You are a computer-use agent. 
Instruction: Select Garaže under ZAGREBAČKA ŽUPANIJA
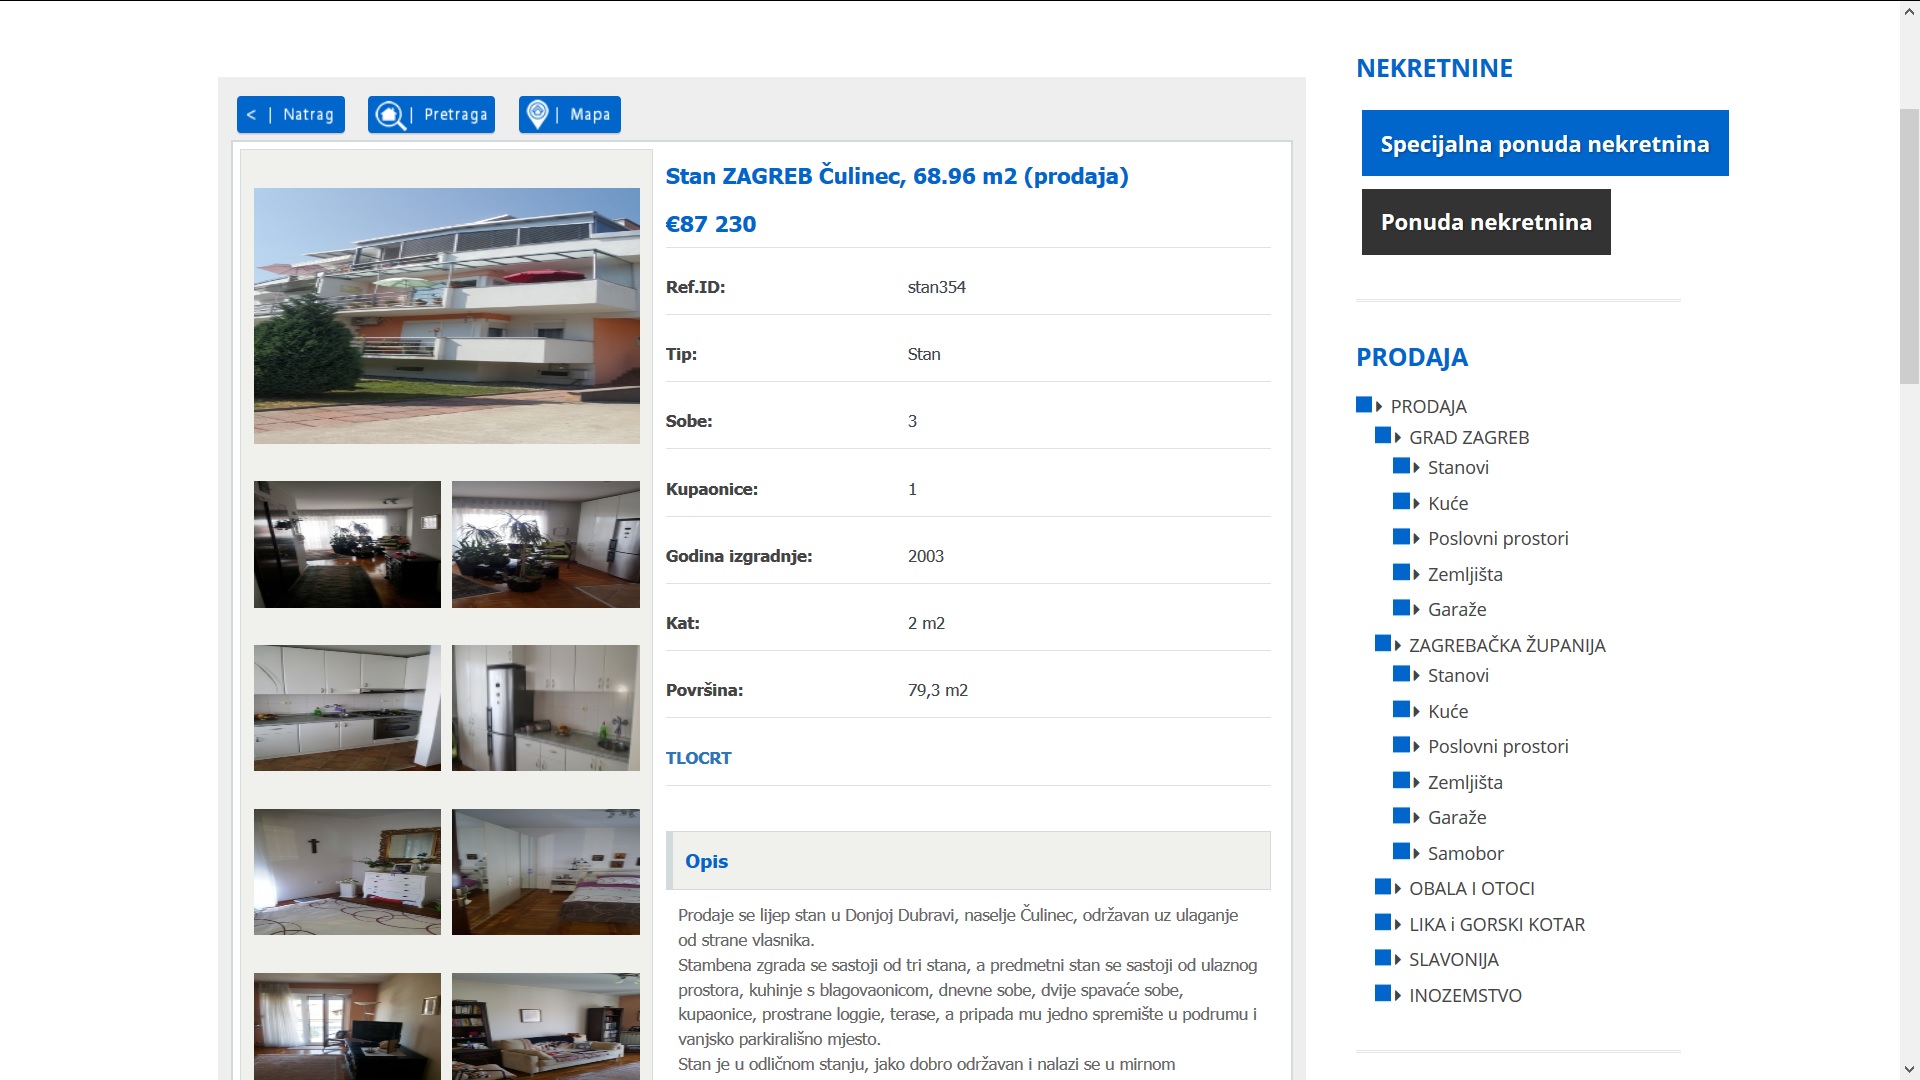tap(1457, 817)
